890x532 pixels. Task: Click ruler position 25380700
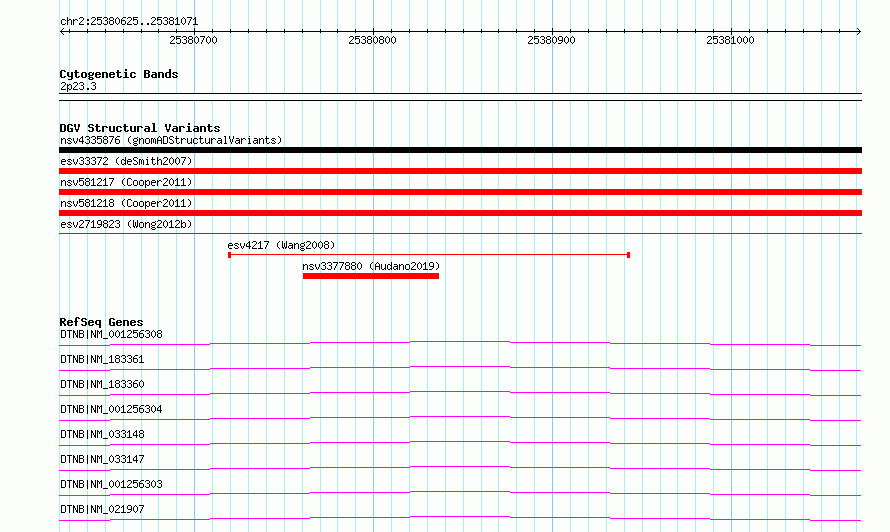tap(194, 40)
